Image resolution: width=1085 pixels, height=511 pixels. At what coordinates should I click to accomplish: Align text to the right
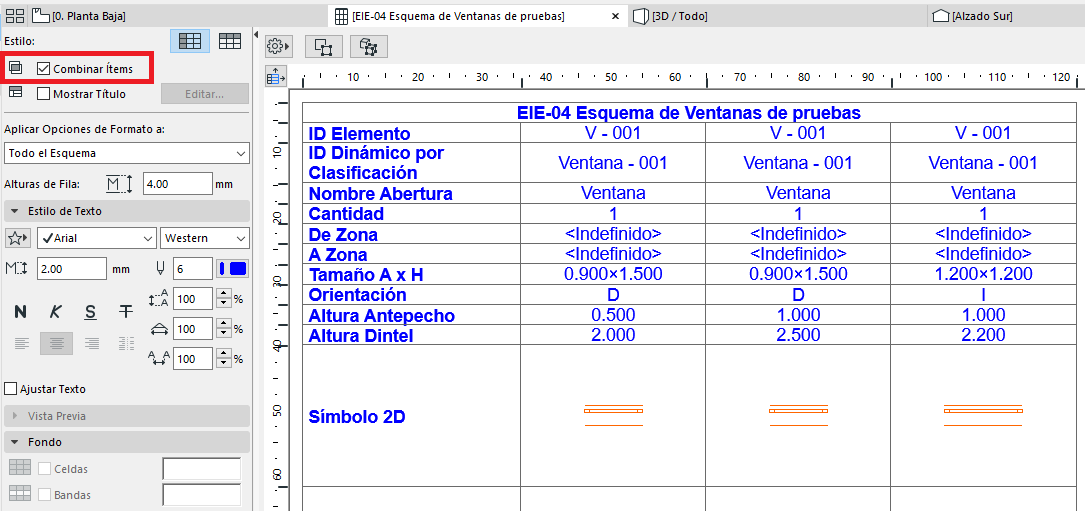pyautogui.click(x=92, y=344)
